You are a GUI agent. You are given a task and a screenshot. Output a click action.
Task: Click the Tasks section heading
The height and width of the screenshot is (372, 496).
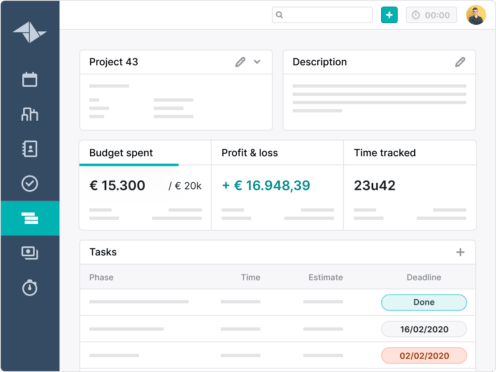[103, 252]
